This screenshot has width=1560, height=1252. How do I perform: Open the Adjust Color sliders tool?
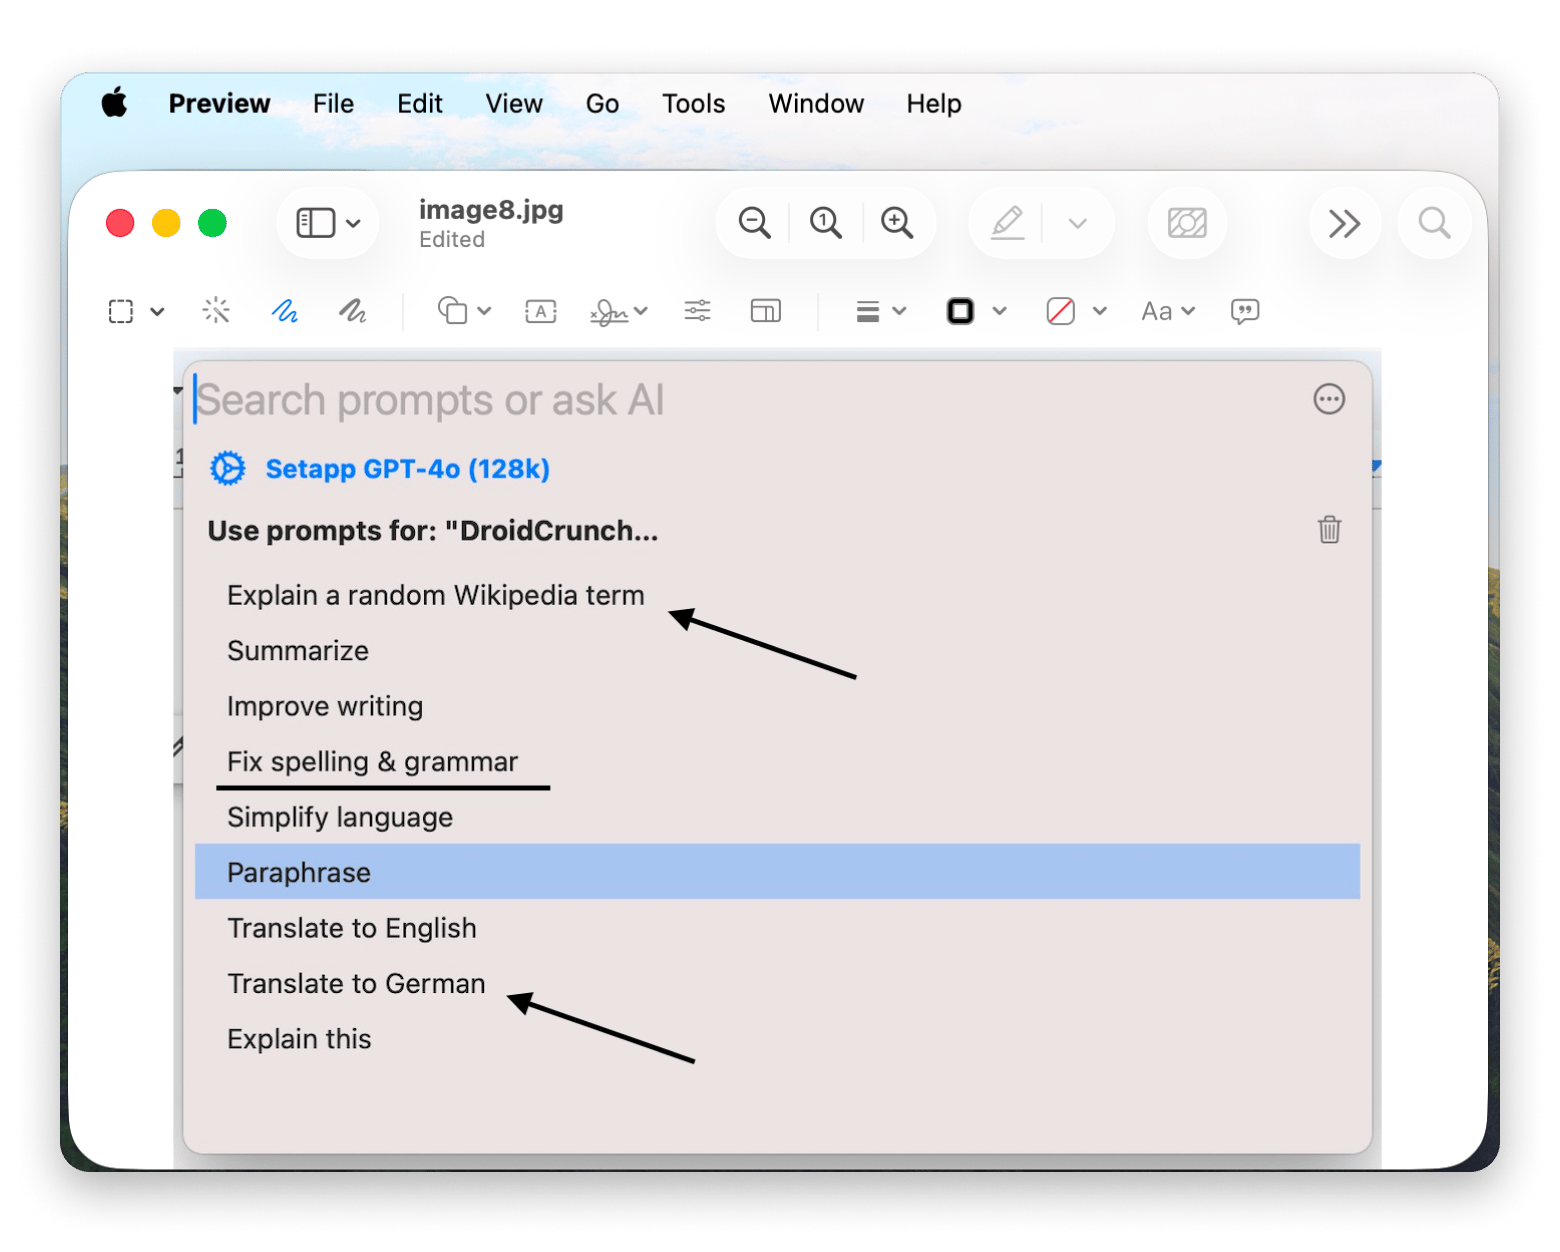click(697, 311)
